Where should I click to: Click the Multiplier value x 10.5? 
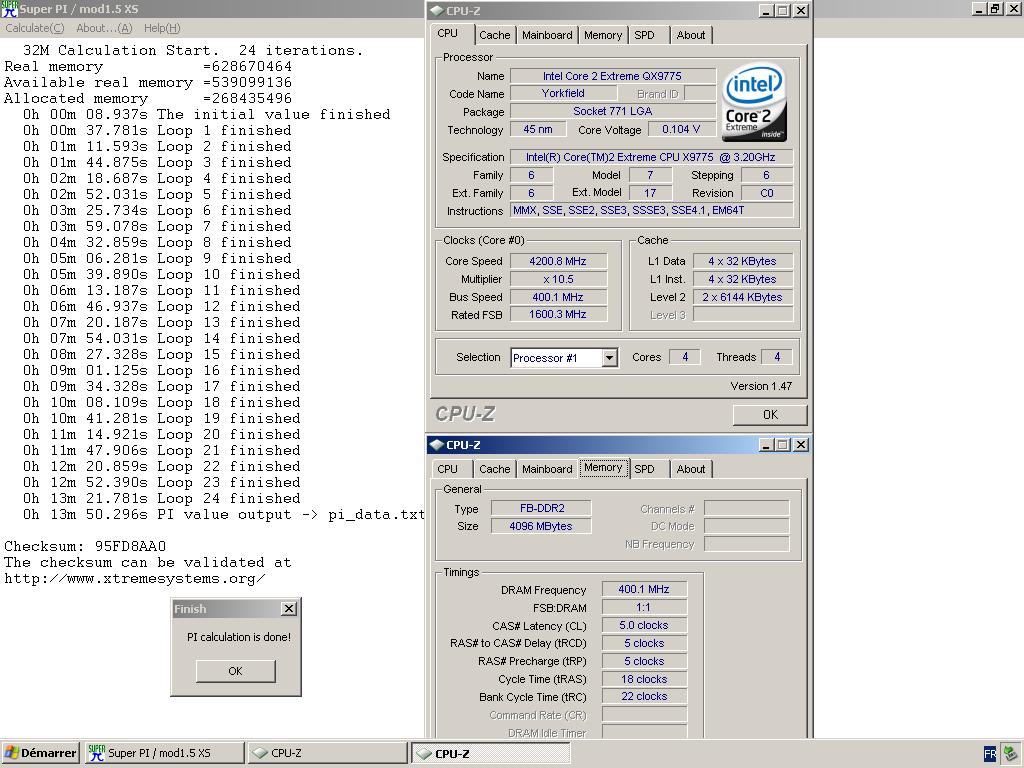(558, 279)
